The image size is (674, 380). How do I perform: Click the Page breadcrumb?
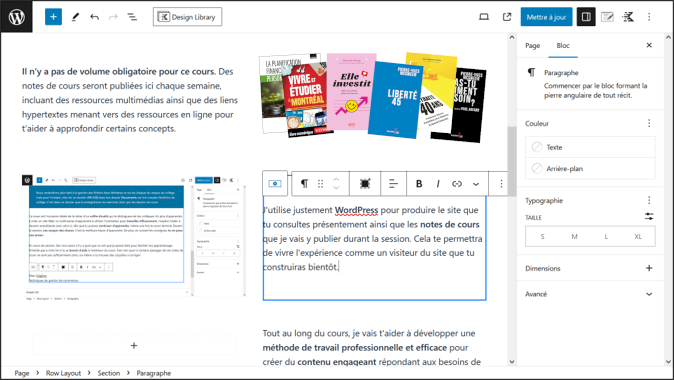22,373
